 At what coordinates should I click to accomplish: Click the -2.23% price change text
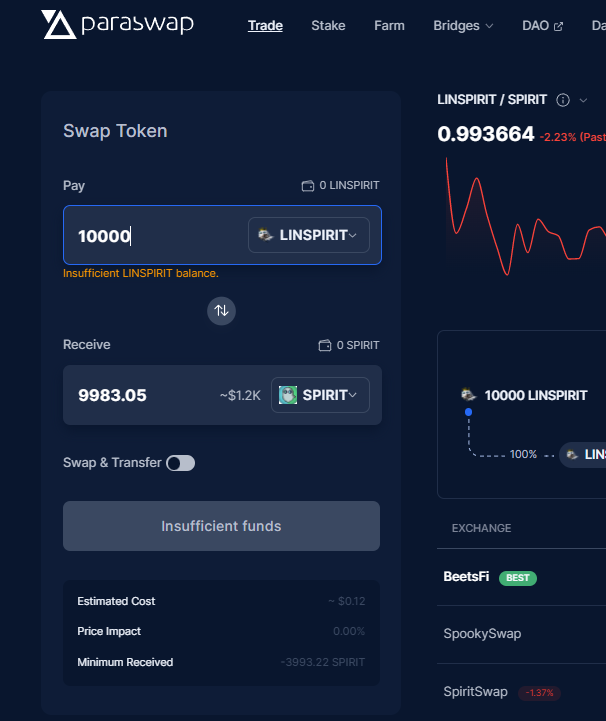[x=572, y=137]
